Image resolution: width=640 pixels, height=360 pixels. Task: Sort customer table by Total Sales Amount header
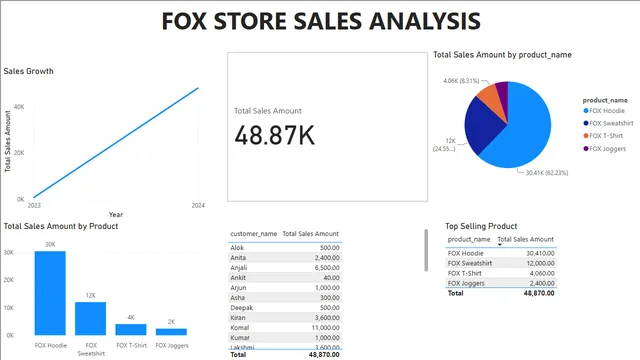[311, 234]
